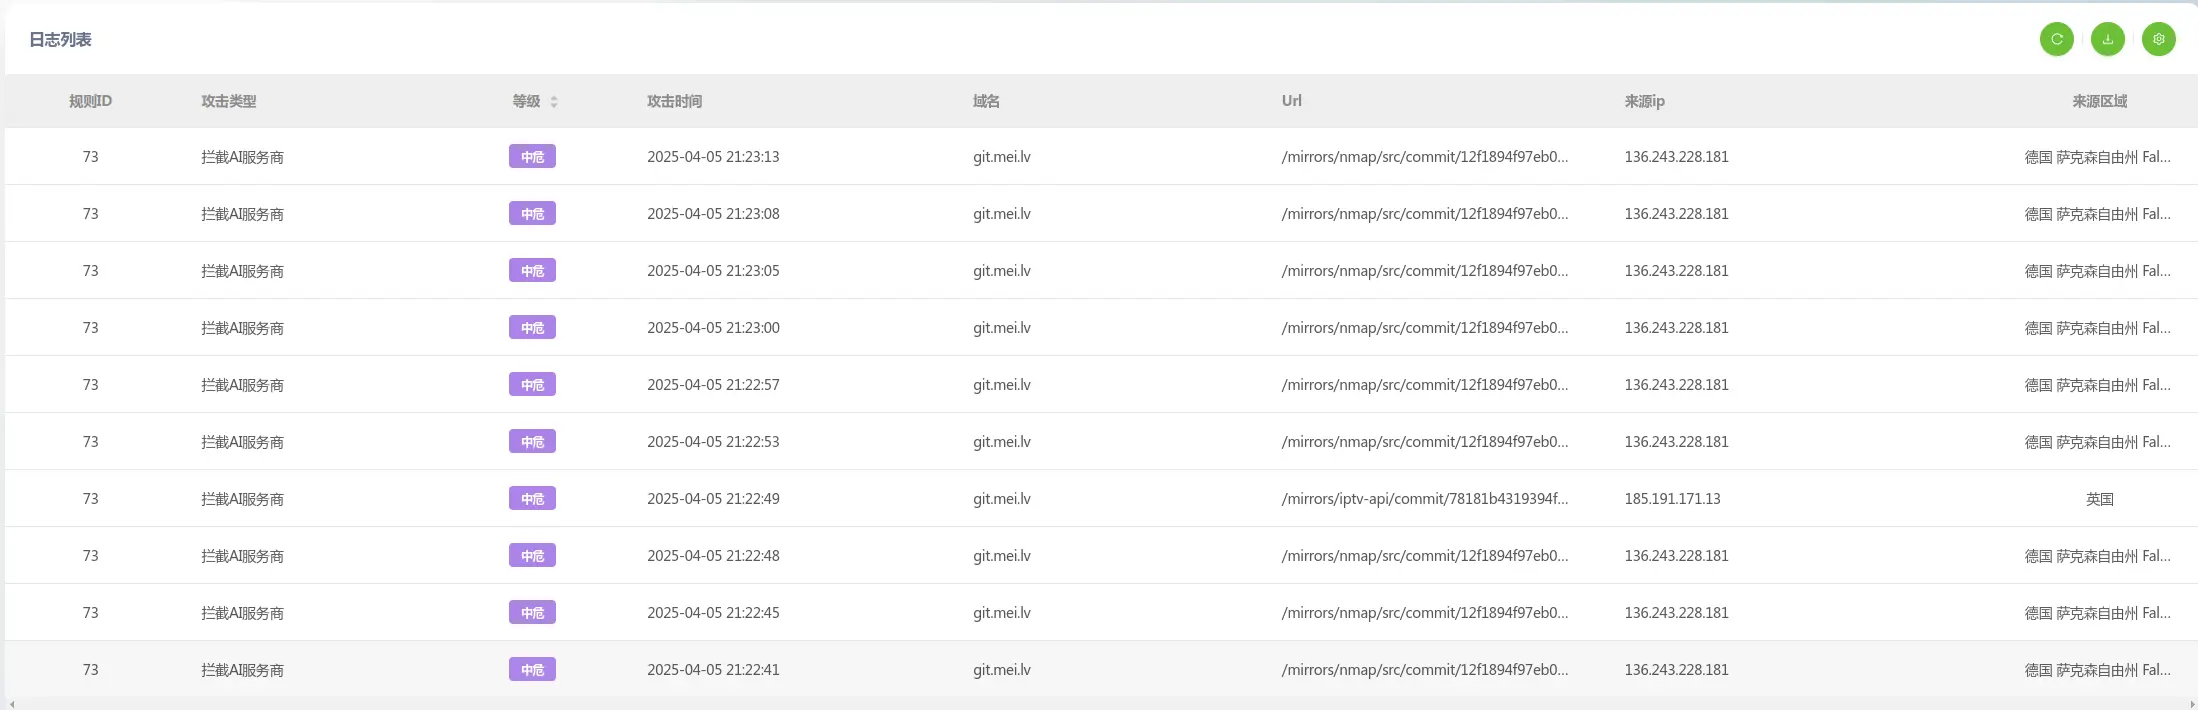Image resolution: width=2198 pixels, height=710 pixels.
Task: Click 中危 badge in the 21:23:13 row
Action: tap(532, 157)
